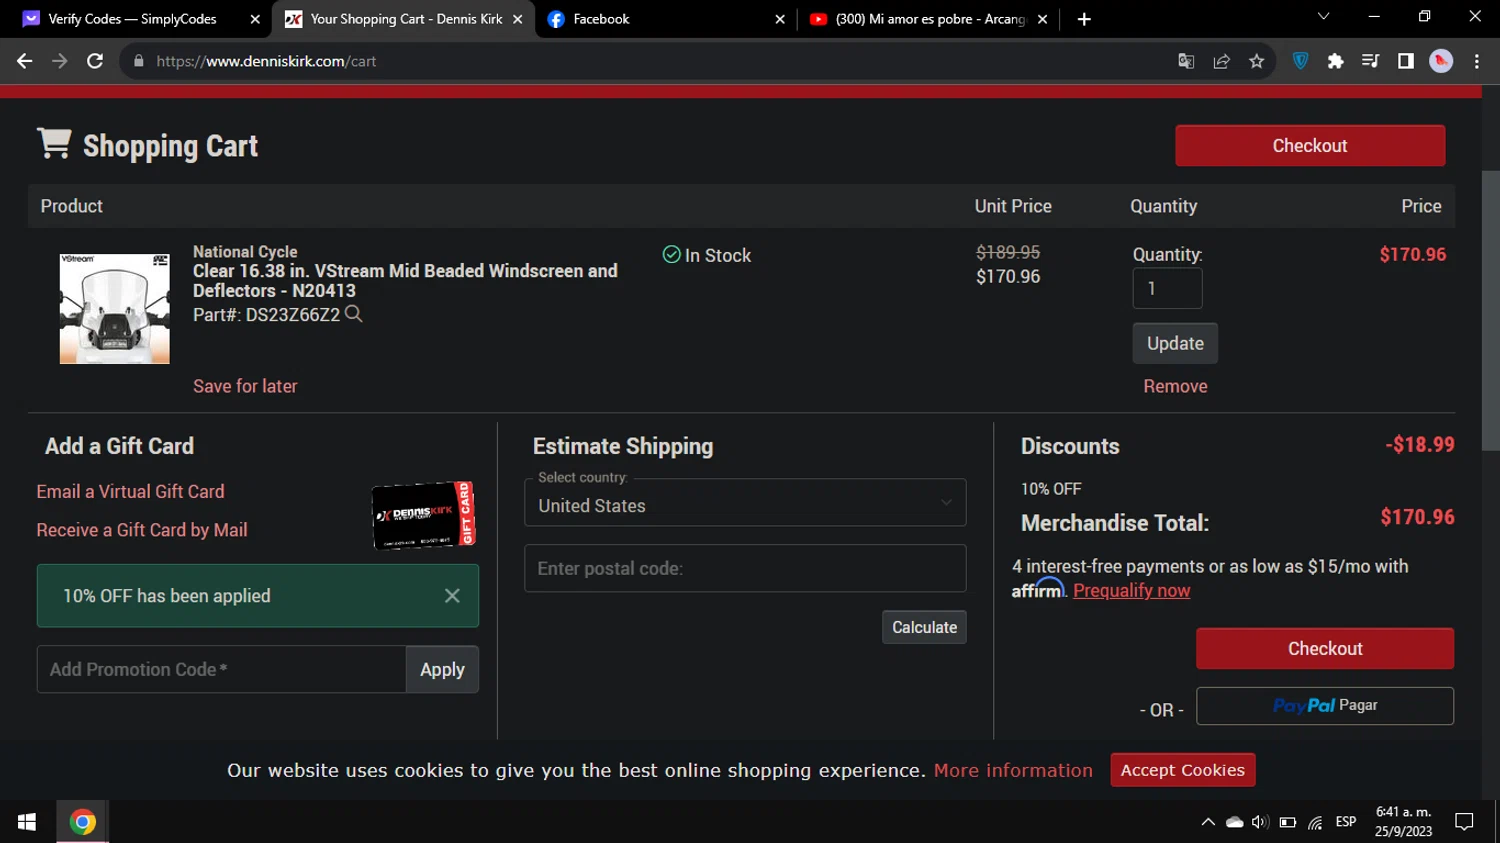The width and height of the screenshot is (1500, 843).
Task: Click the Update quantity button
Action: (x=1175, y=343)
